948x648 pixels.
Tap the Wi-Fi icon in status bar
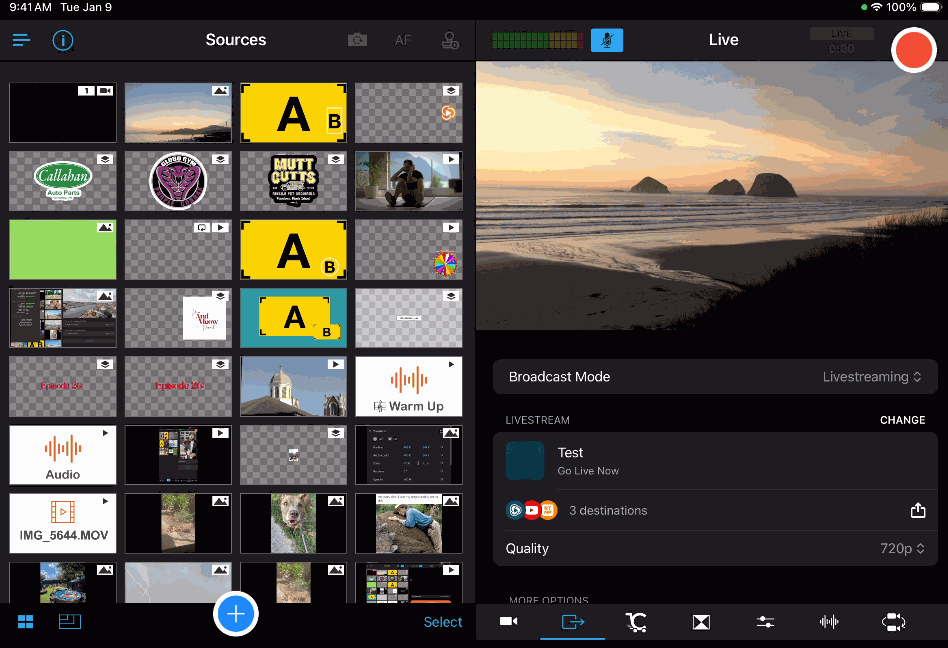[x=876, y=7]
